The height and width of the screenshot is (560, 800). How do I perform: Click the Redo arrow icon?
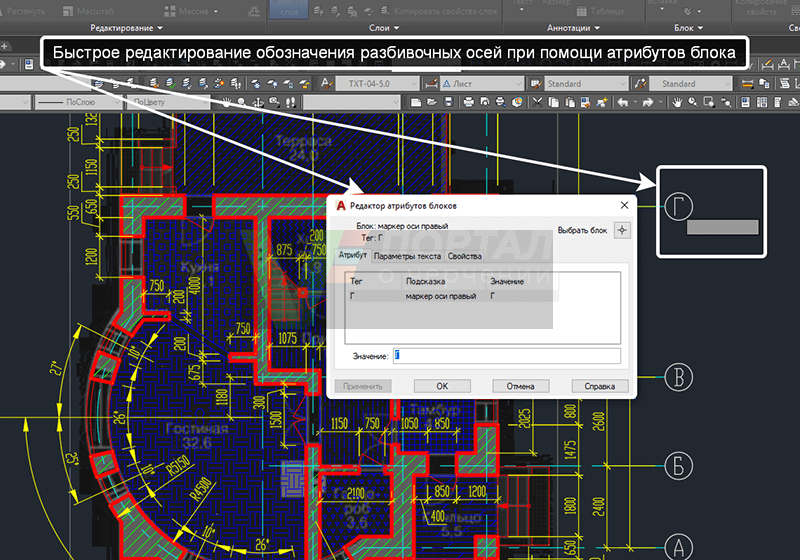[x=647, y=103]
